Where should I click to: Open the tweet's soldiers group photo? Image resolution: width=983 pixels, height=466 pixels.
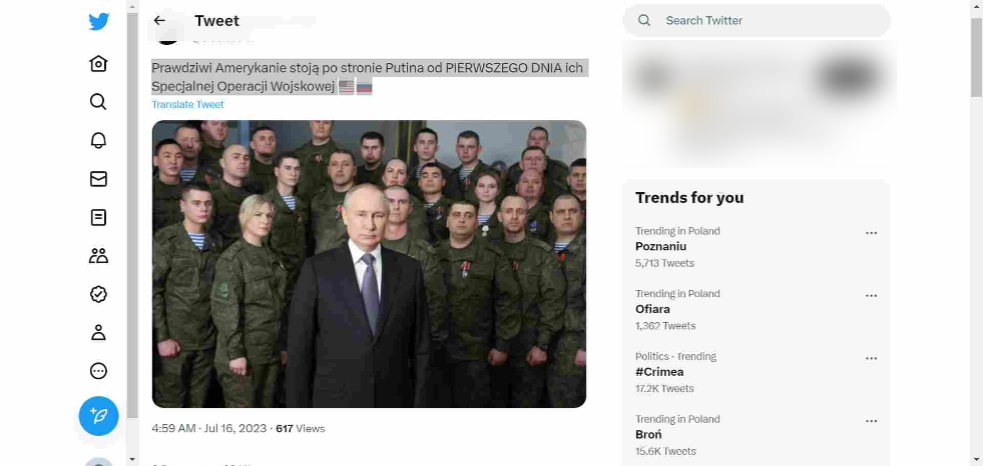pyautogui.click(x=369, y=264)
